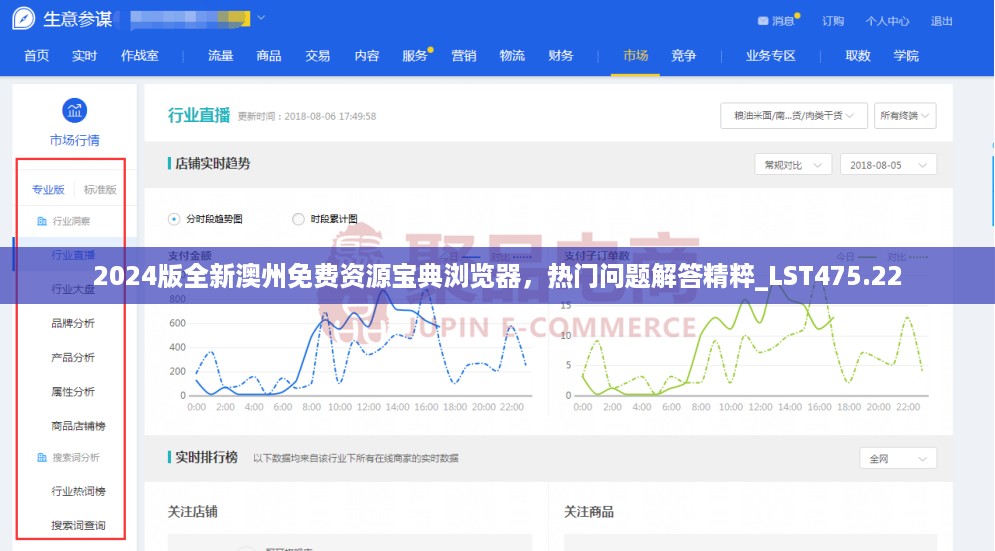
Task: Go to the 流量 navigation tab
Action: point(220,56)
